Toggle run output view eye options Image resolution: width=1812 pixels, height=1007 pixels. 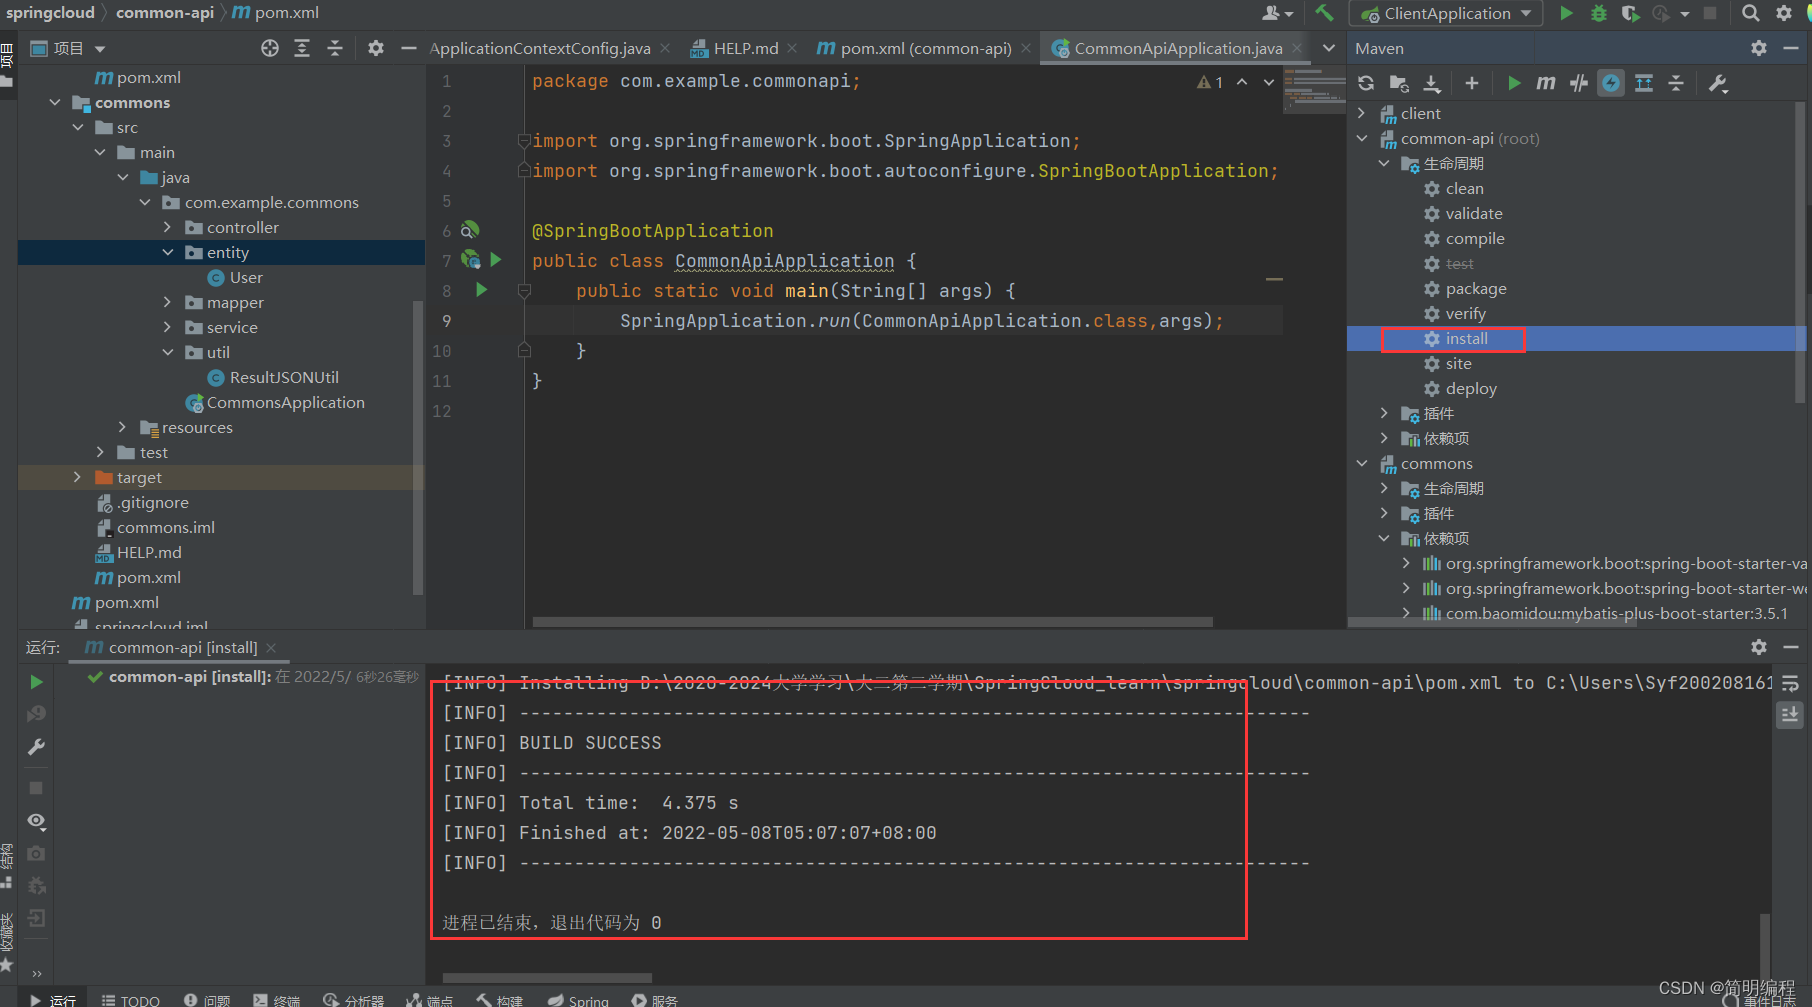pyautogui.click(x=36, y=821)
